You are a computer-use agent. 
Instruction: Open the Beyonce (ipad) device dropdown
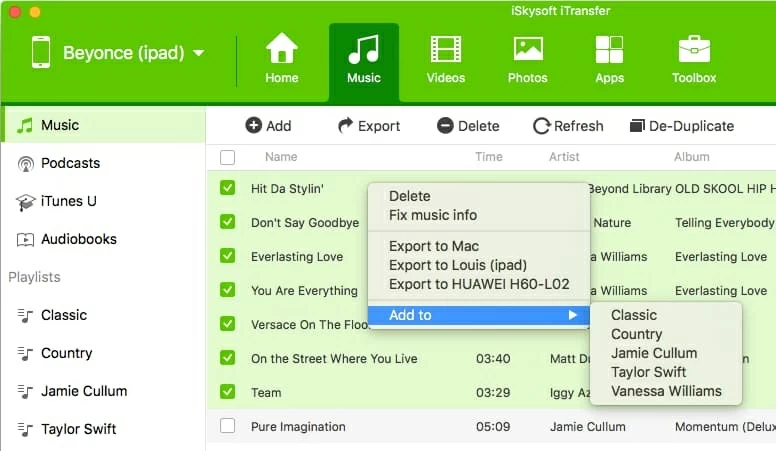198,53
